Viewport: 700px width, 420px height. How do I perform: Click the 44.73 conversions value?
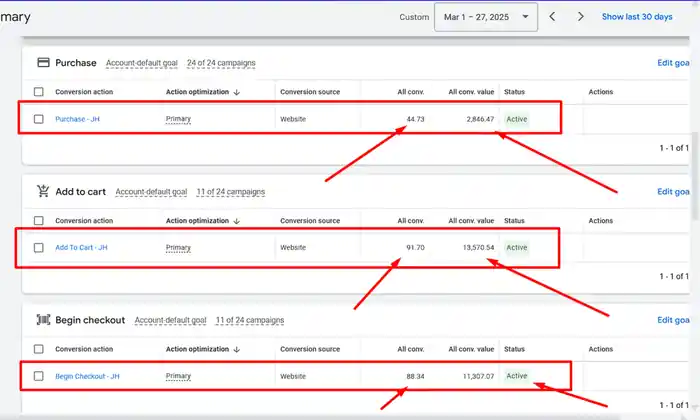tap(415, 119)
